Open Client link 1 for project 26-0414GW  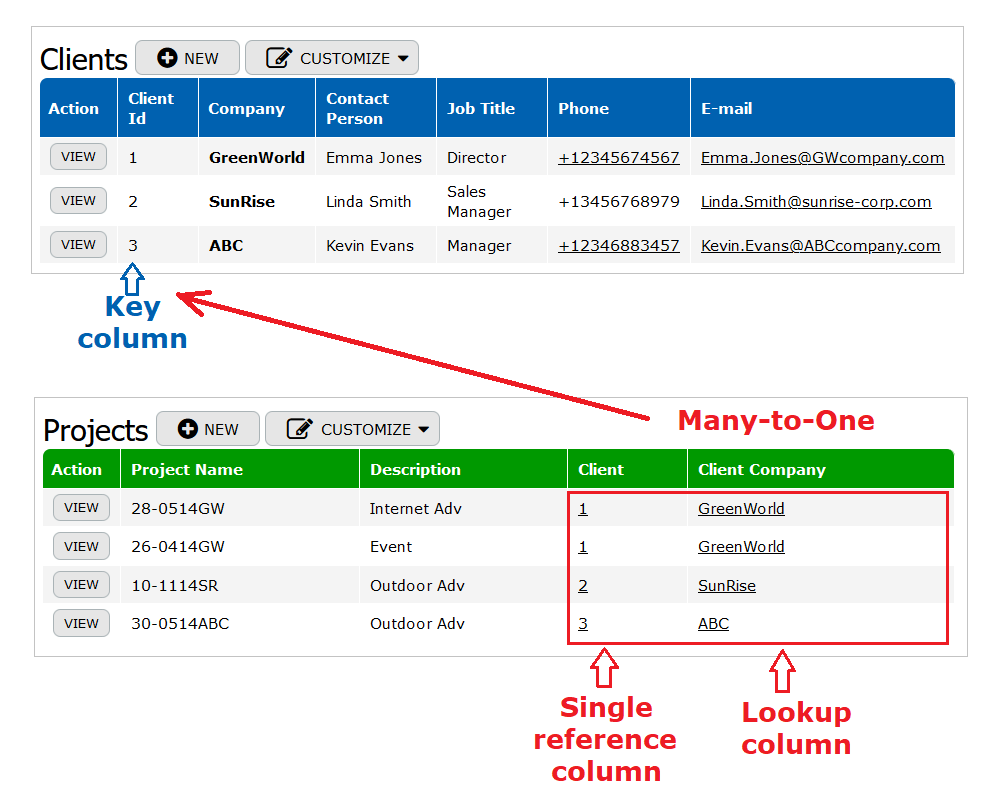point(583,547)
